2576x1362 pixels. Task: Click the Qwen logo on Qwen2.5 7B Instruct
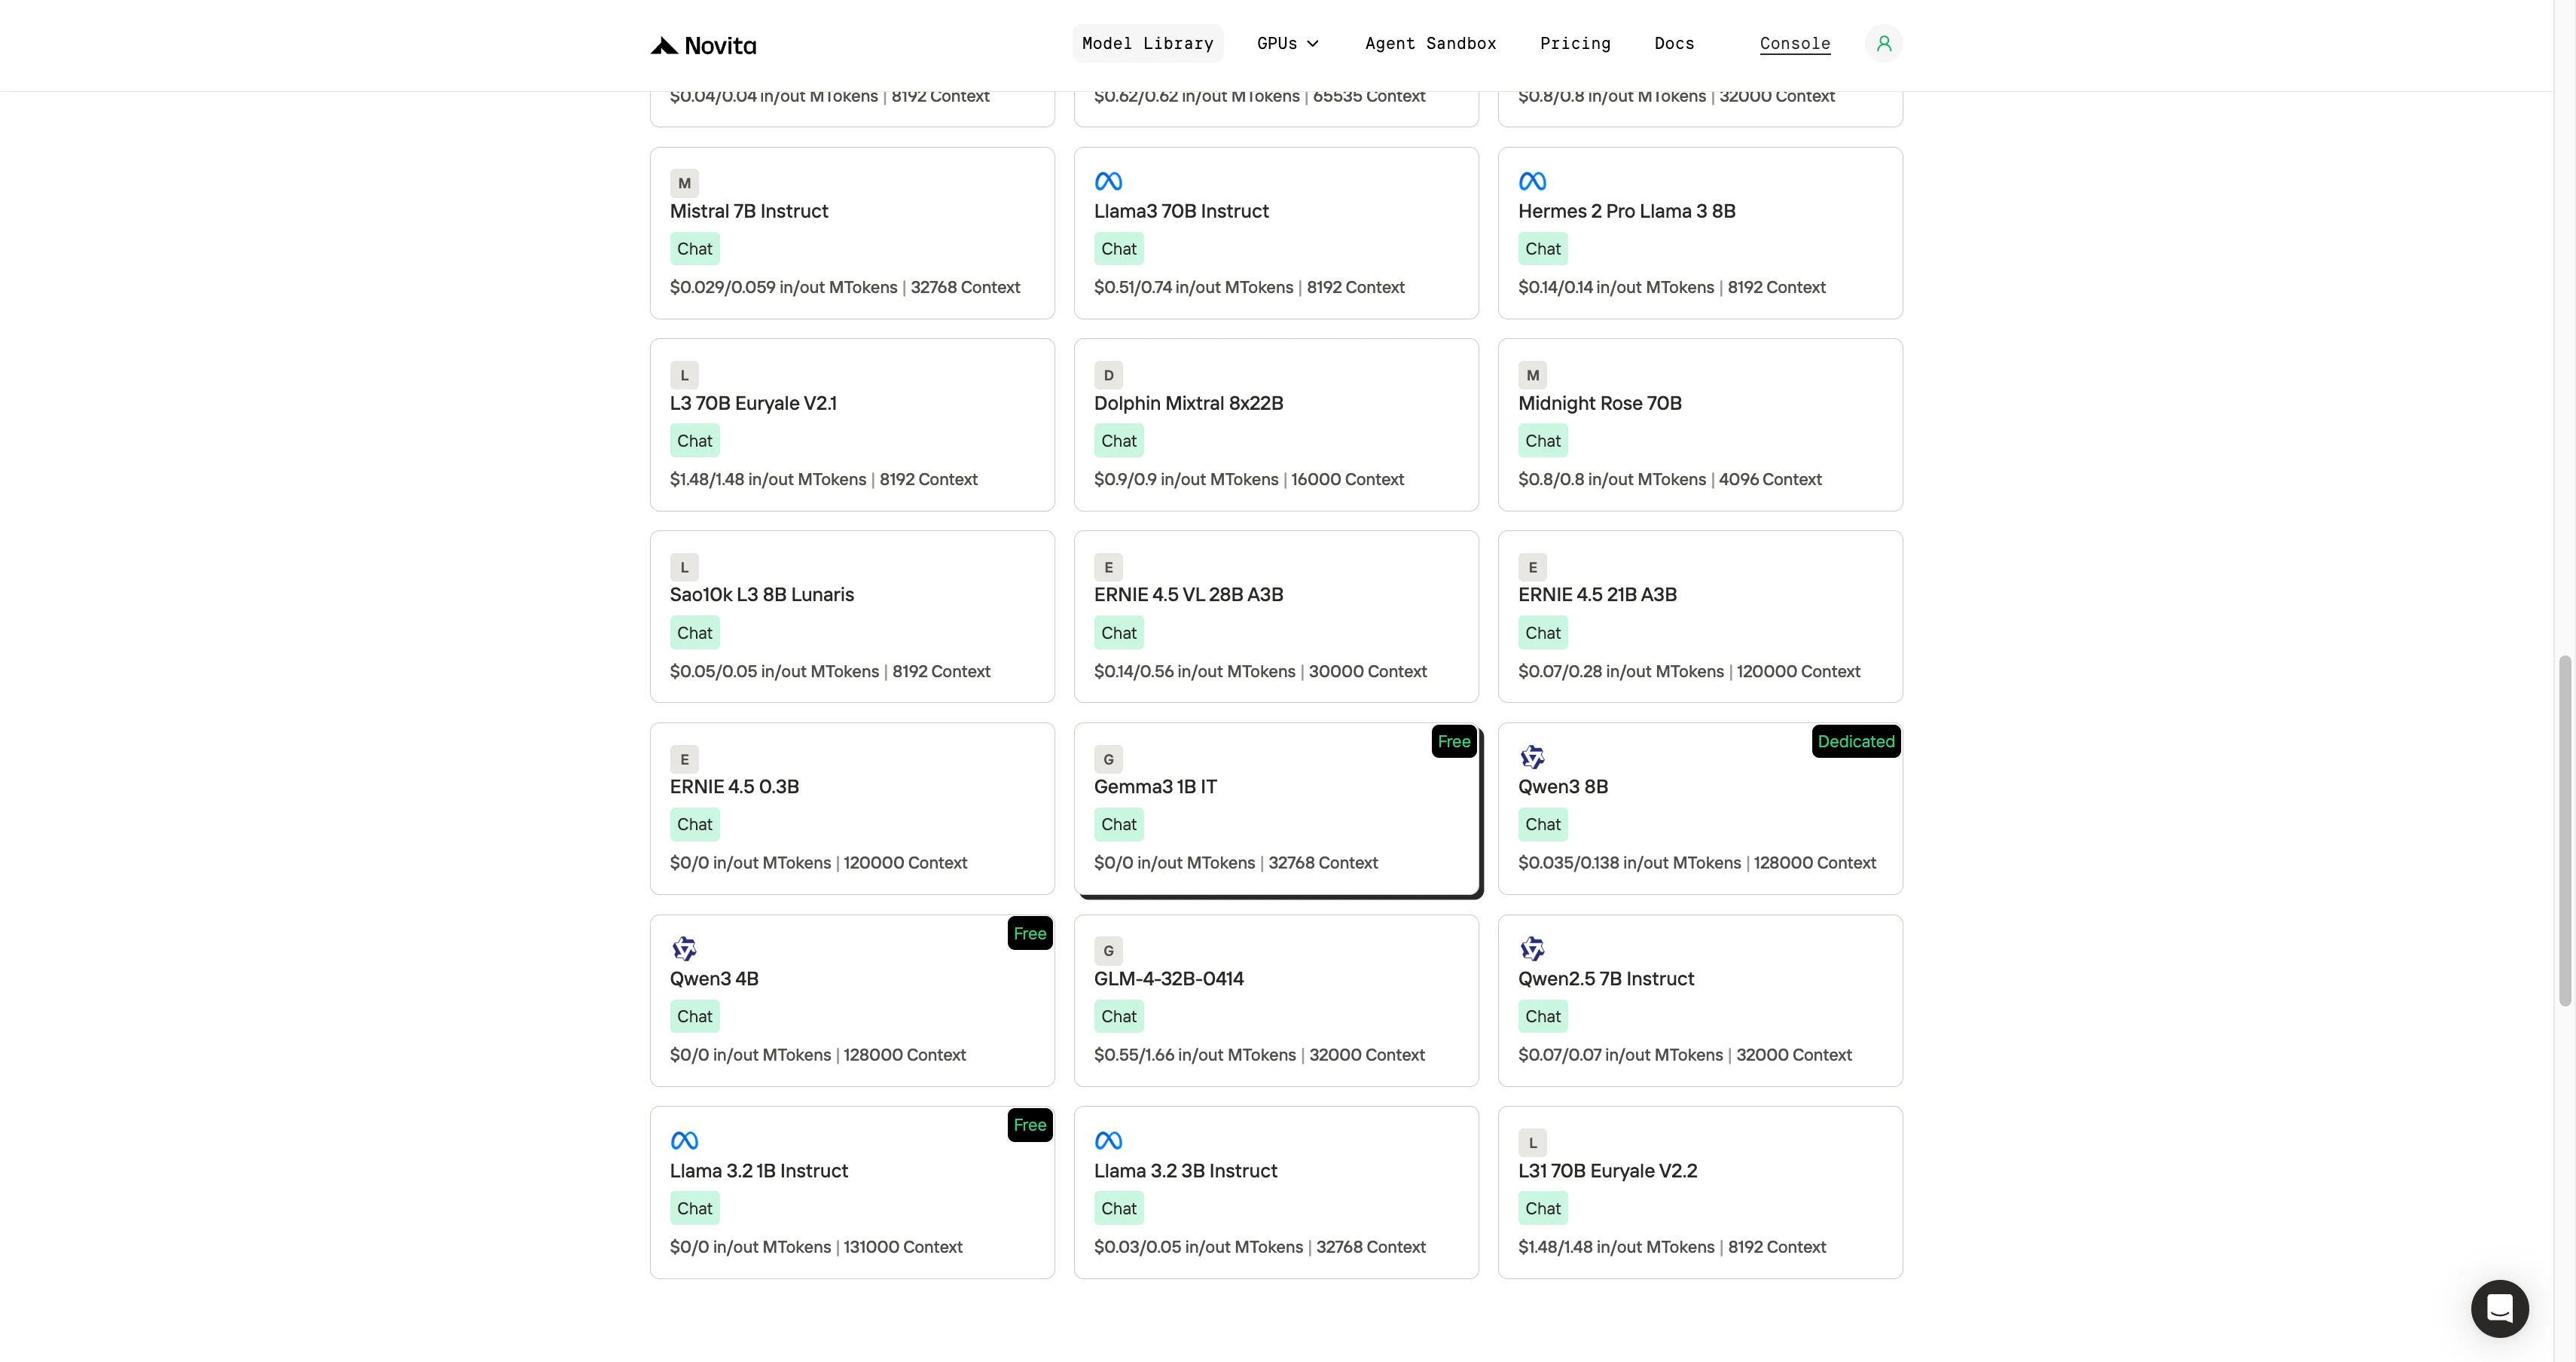(1532, 948)
